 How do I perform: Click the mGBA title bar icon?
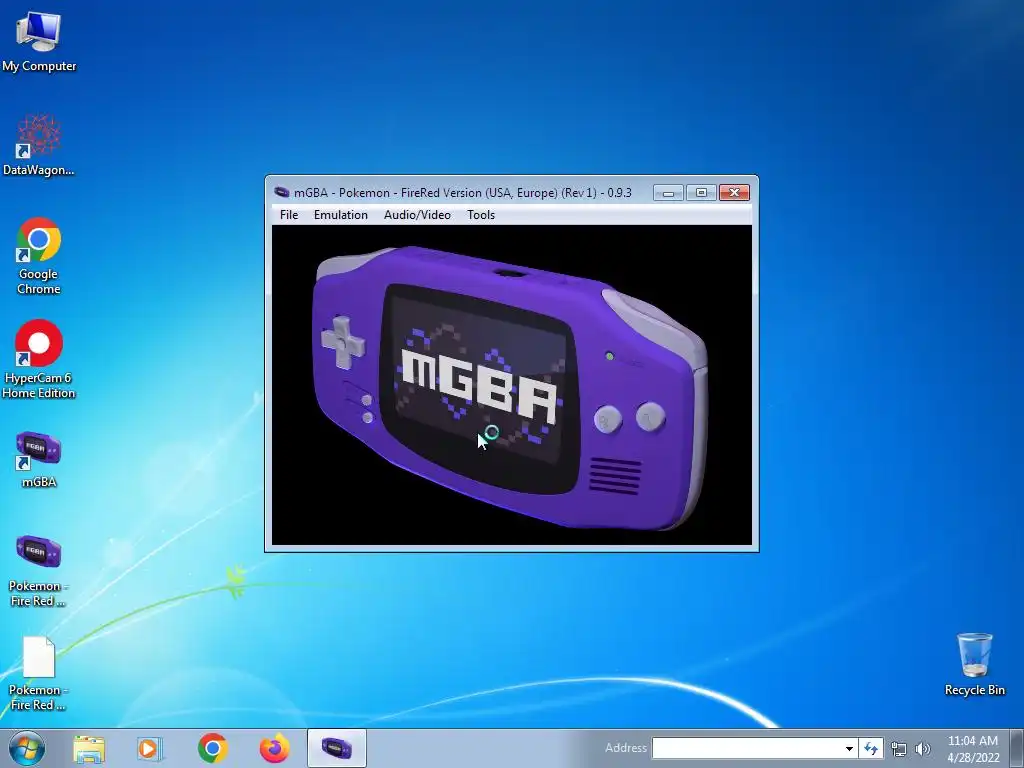click(281, 192)
